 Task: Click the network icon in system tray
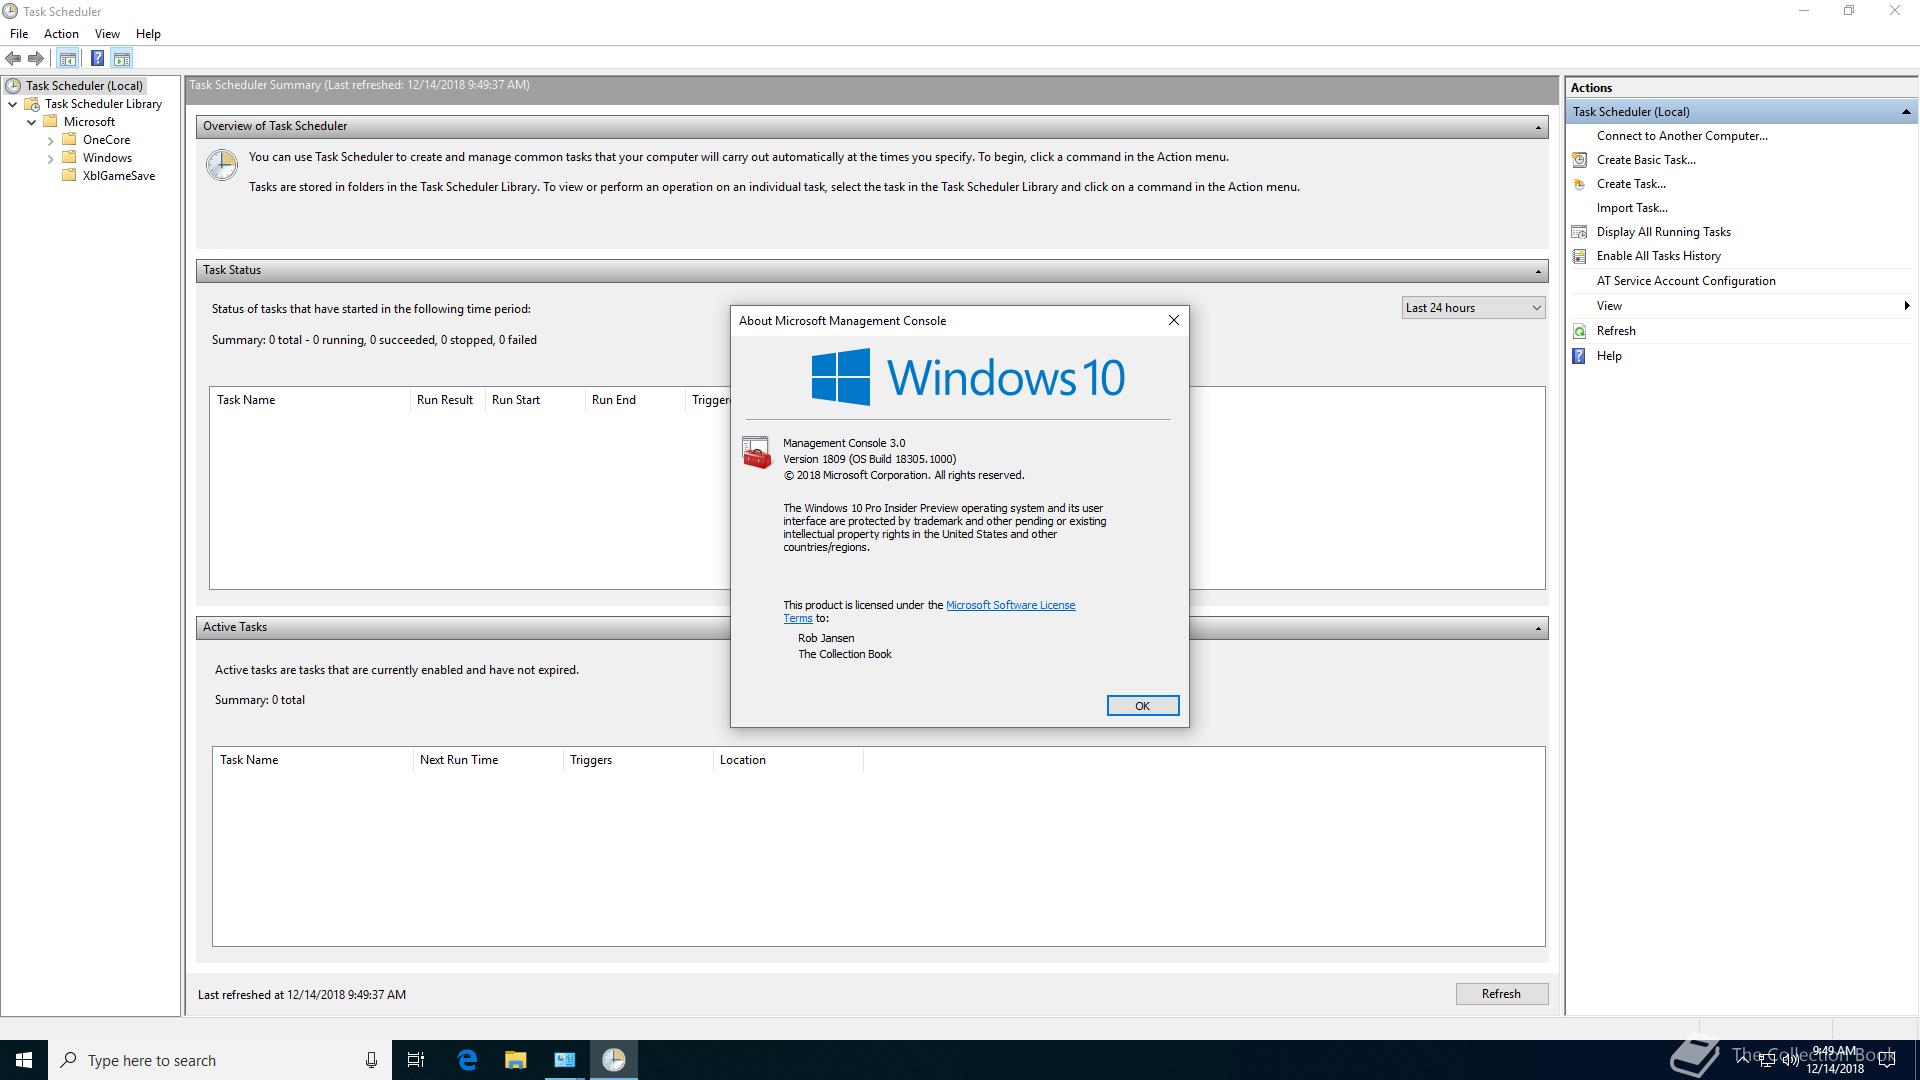(x=1767, y=1061)
